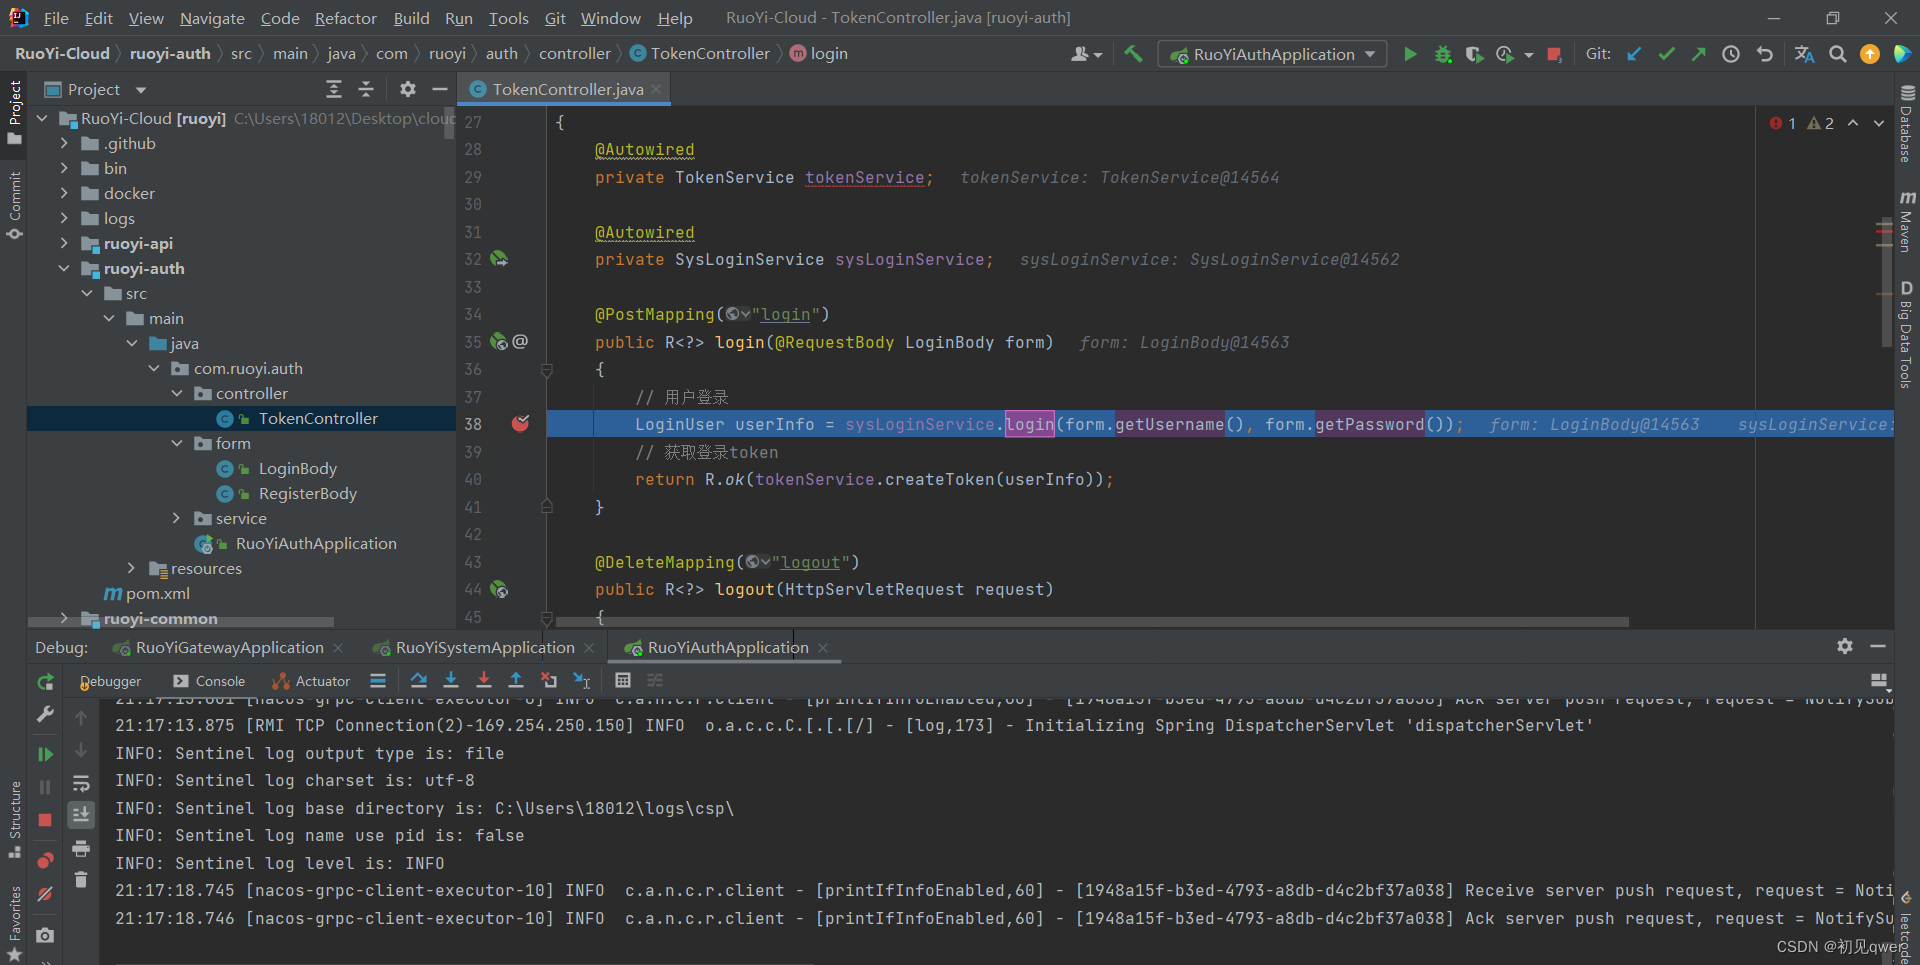Screen dimensions: 1920x965
Task: Expand the resources folder
Action: pyautogui.click(x=131, y=568)
